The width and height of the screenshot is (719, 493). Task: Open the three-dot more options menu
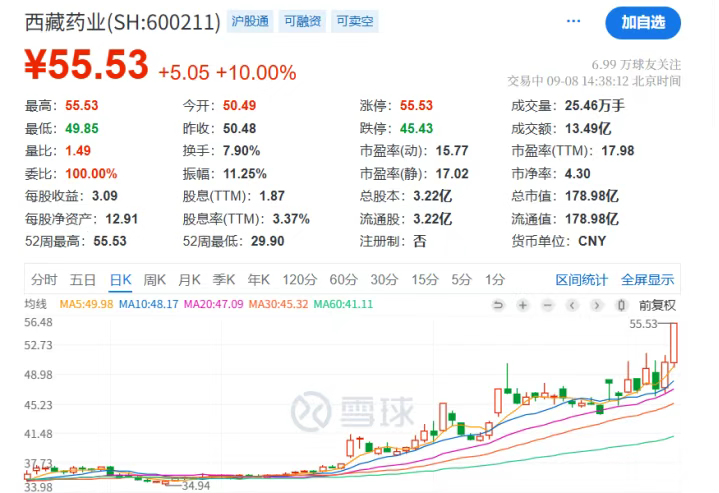pos(573,21)
